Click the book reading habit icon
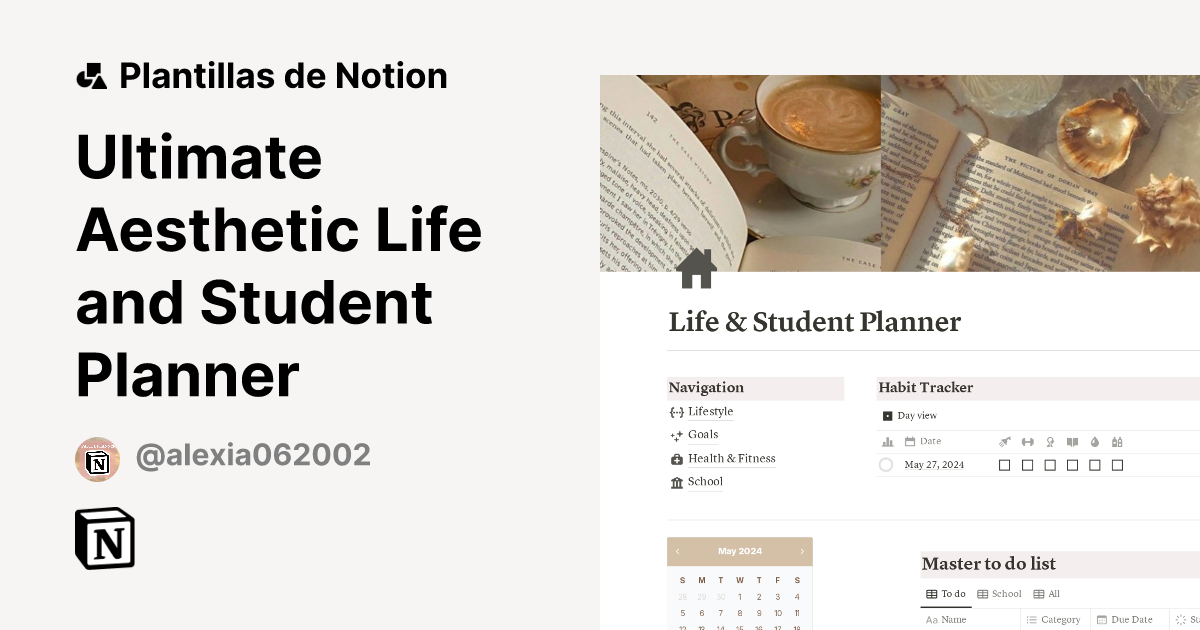1200x630 pixels. pyautogui.click(x=1073, y=441)
